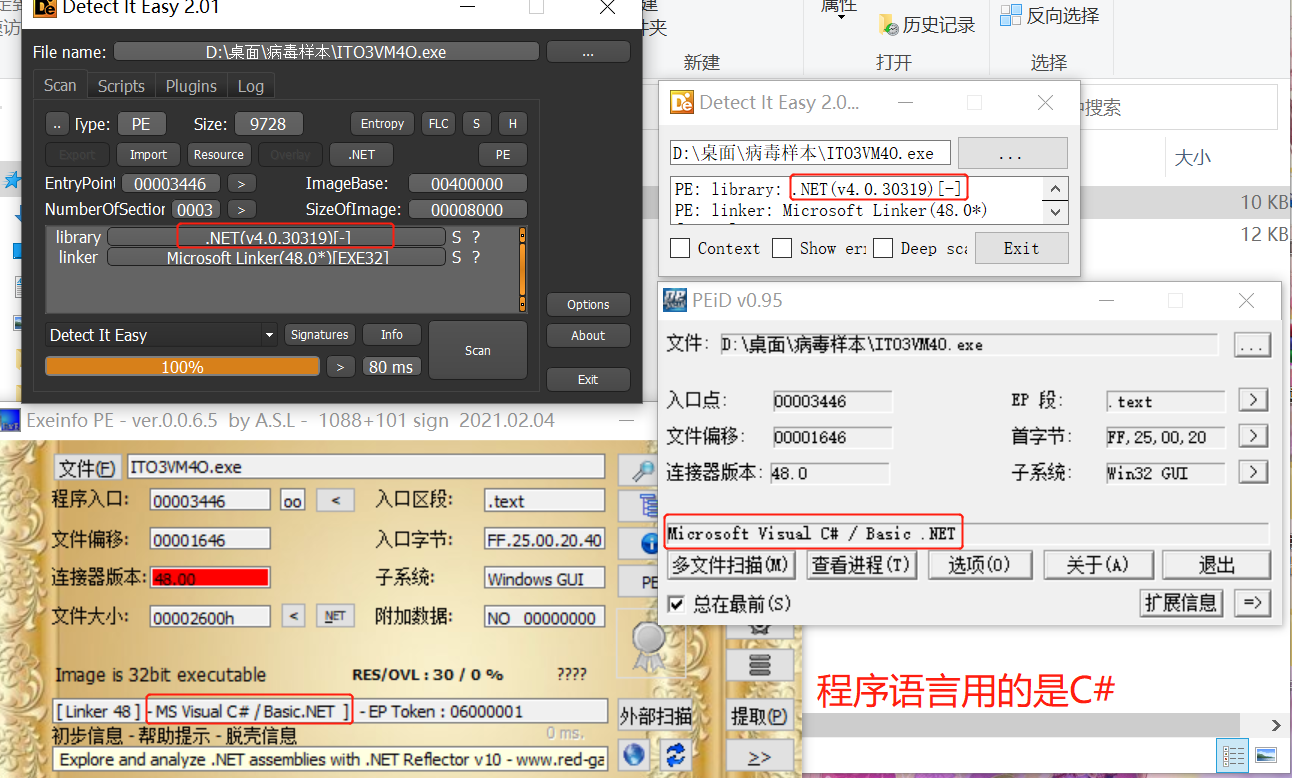
Task: Switch to the Log tab
Action: pos(251,86)
